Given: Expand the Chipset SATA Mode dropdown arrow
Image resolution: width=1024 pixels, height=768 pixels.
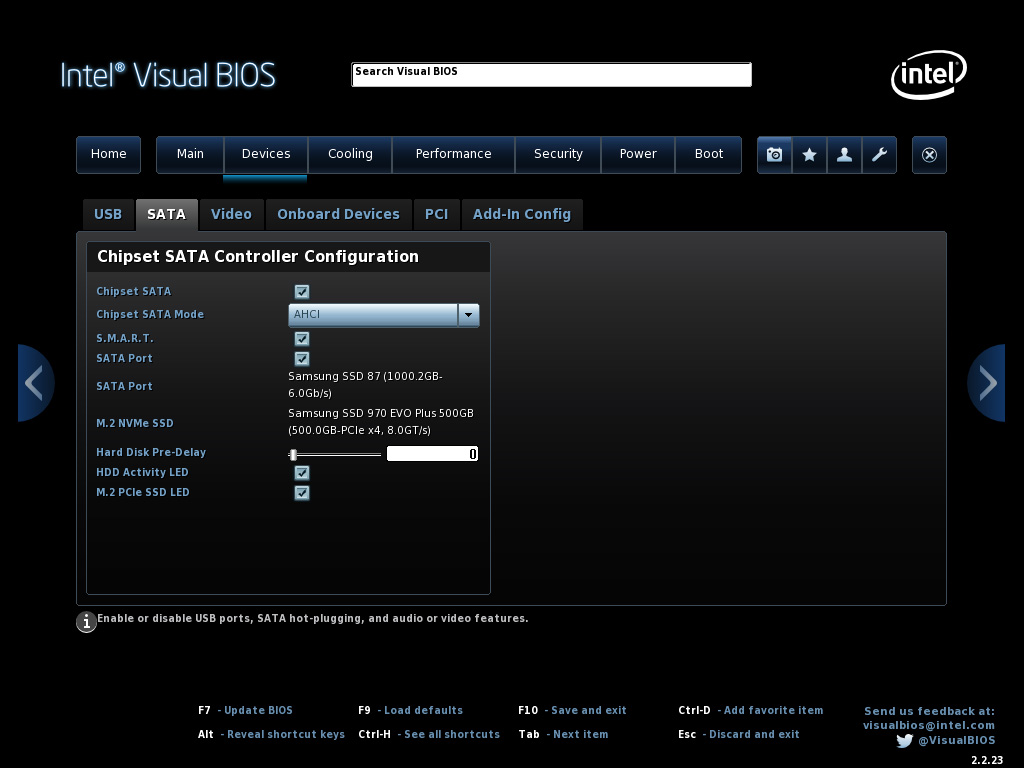Looking at the screenshot, I should point(468,315).
